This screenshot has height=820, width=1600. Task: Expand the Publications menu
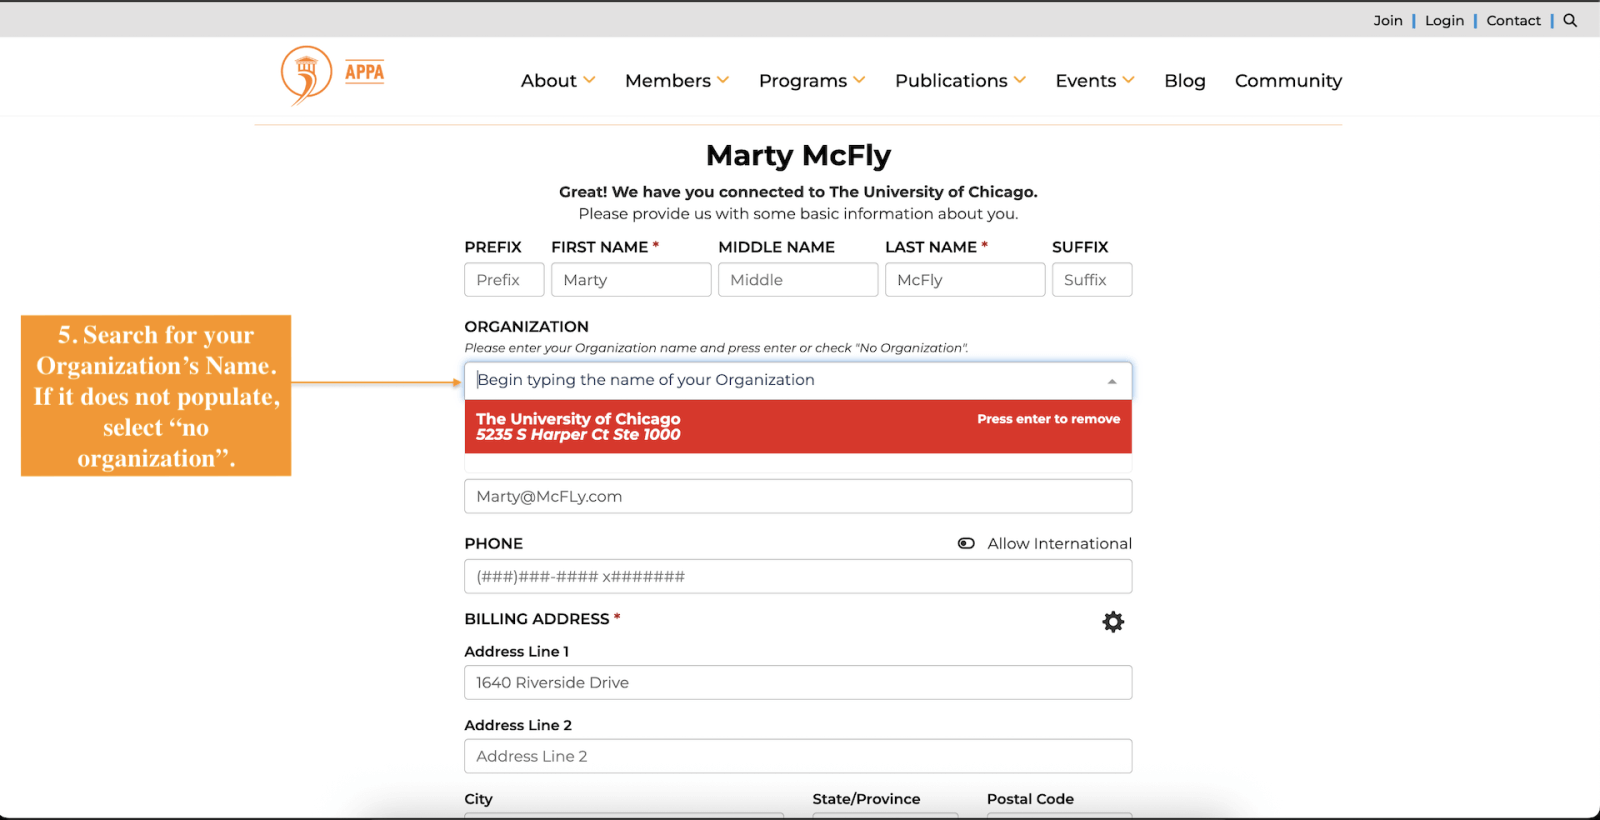(959, 81)
